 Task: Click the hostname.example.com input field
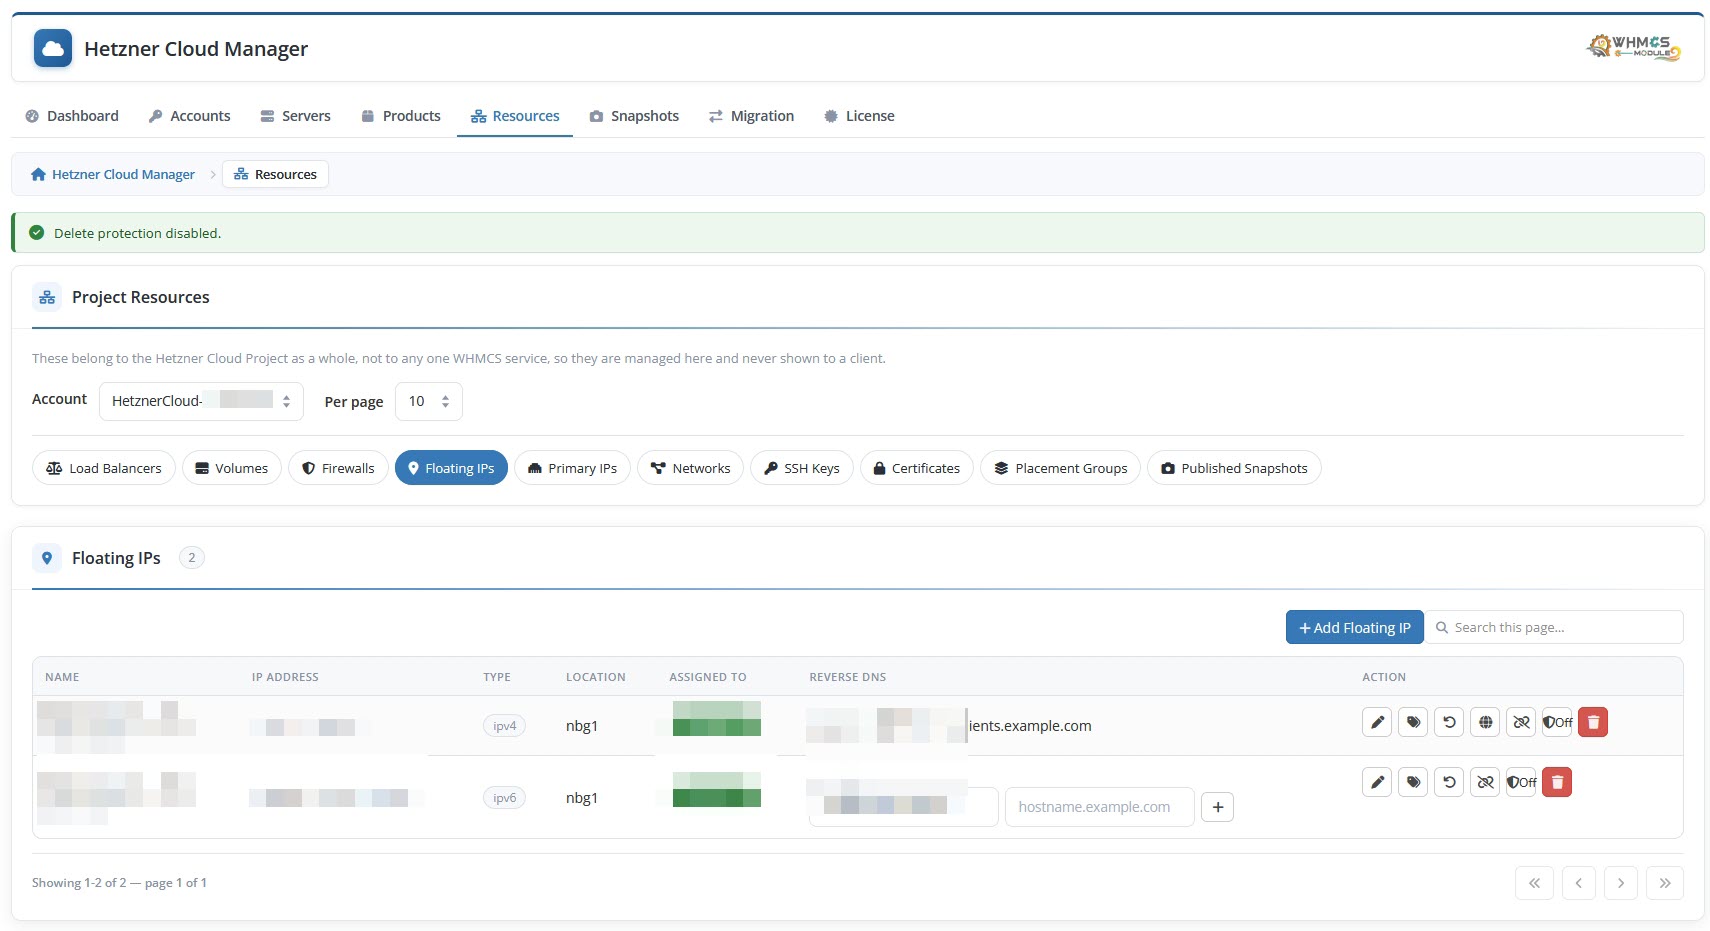click(1099, 807)
